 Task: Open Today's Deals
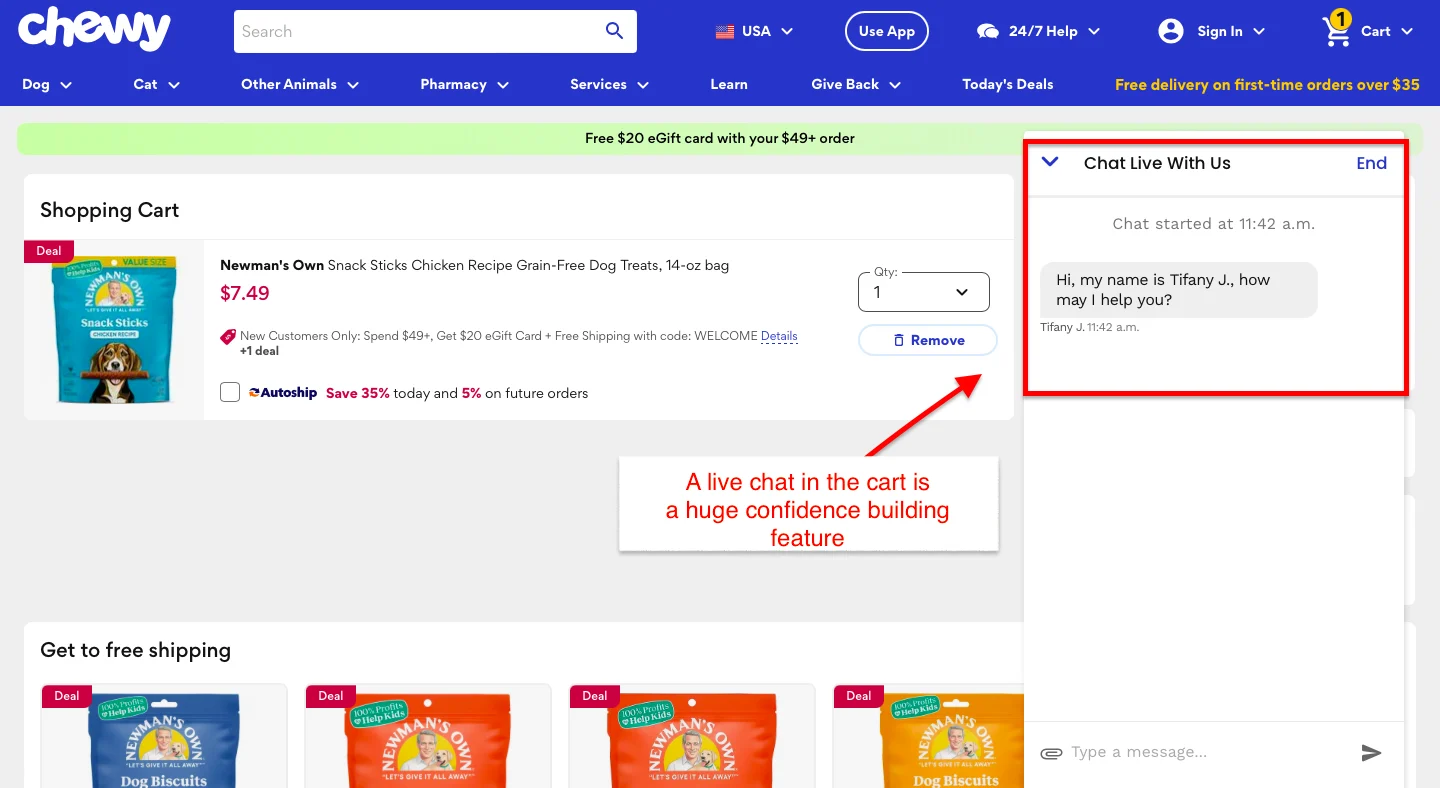pyautogui.click(x=1008, y=84)
